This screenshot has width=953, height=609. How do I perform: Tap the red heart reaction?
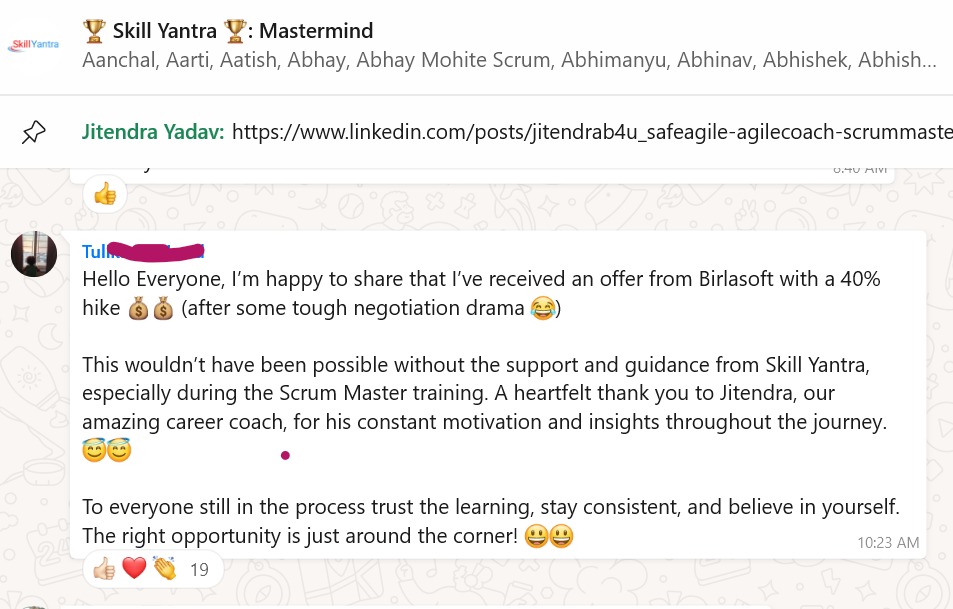(134, 570)
